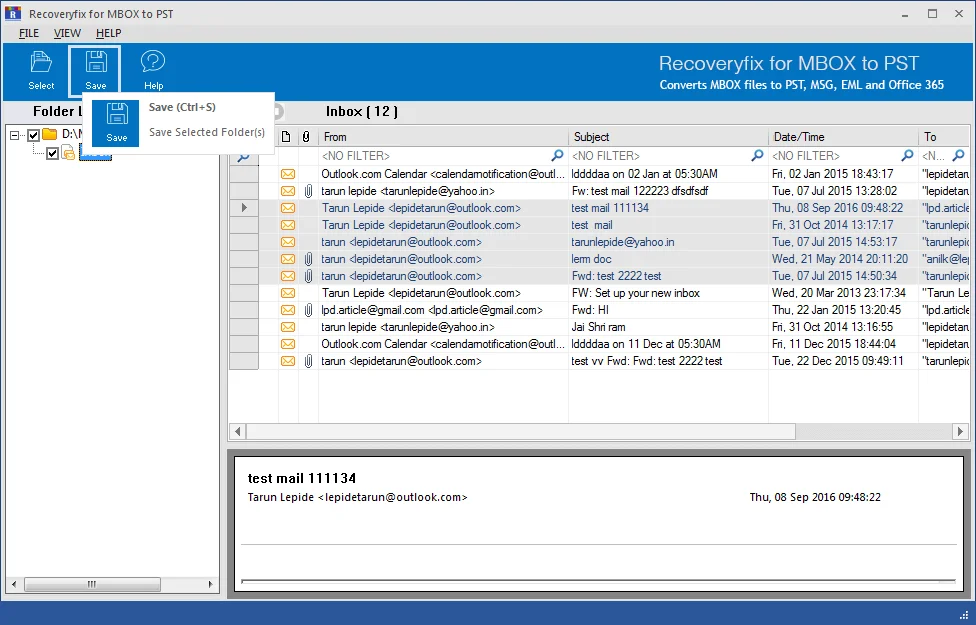This screenshot has width=976, height=625.
Task: Click date 'Wed, 20 Mar 2013 23:17:34'
Action: (x=838, y=293)
